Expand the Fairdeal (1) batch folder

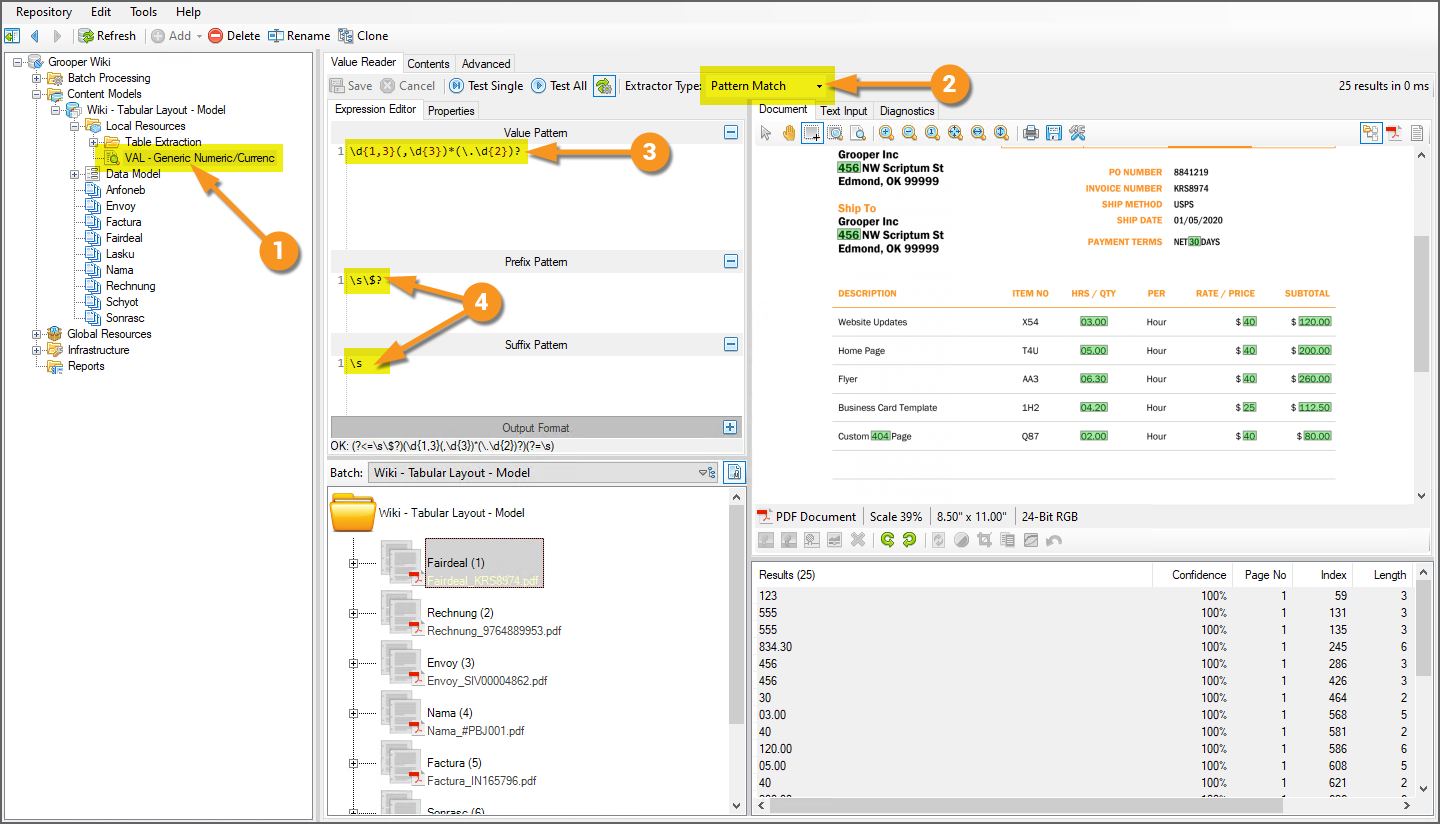(353, 563)
